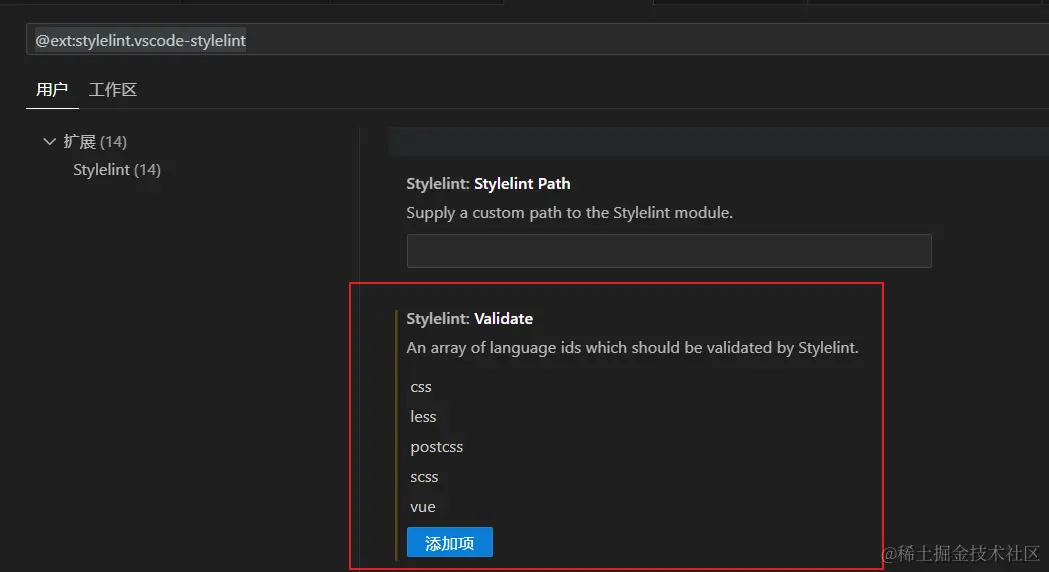
Task: Click the Stylelint Path text field
Action: click(668, 251)
